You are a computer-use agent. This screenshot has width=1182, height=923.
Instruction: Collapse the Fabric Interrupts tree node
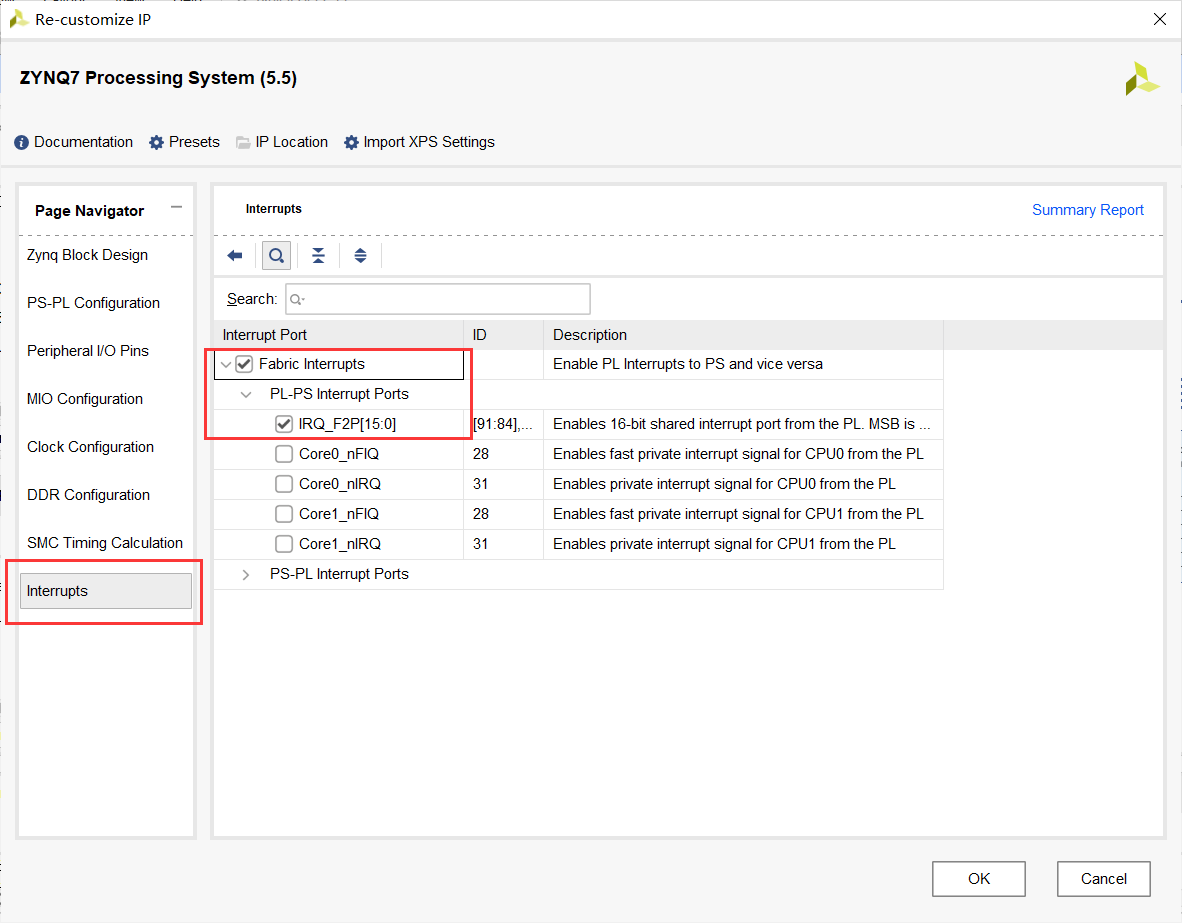(x=225, y=365)
